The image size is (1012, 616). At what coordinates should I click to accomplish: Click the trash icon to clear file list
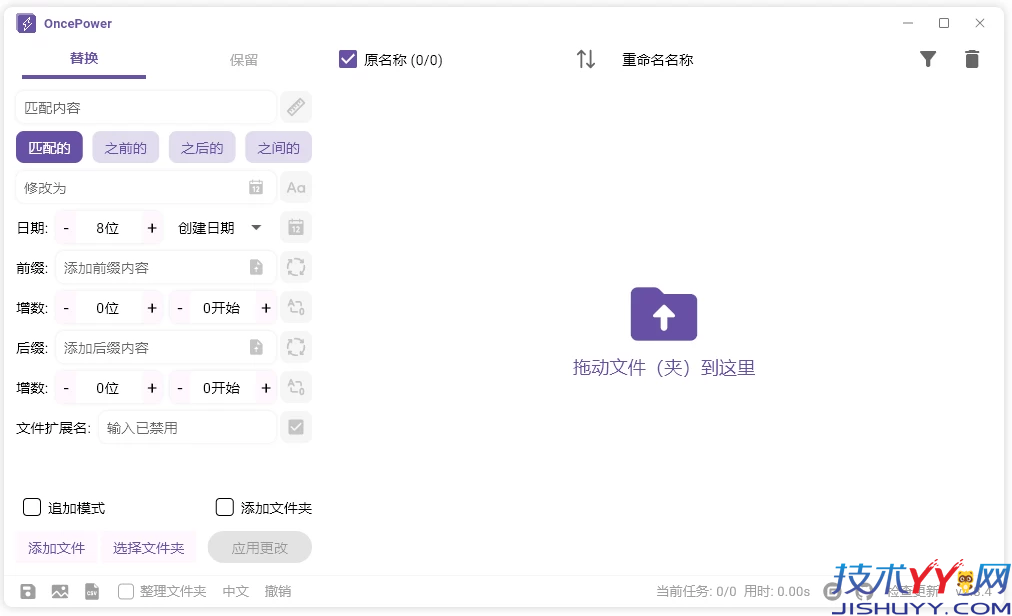point(972,59)
